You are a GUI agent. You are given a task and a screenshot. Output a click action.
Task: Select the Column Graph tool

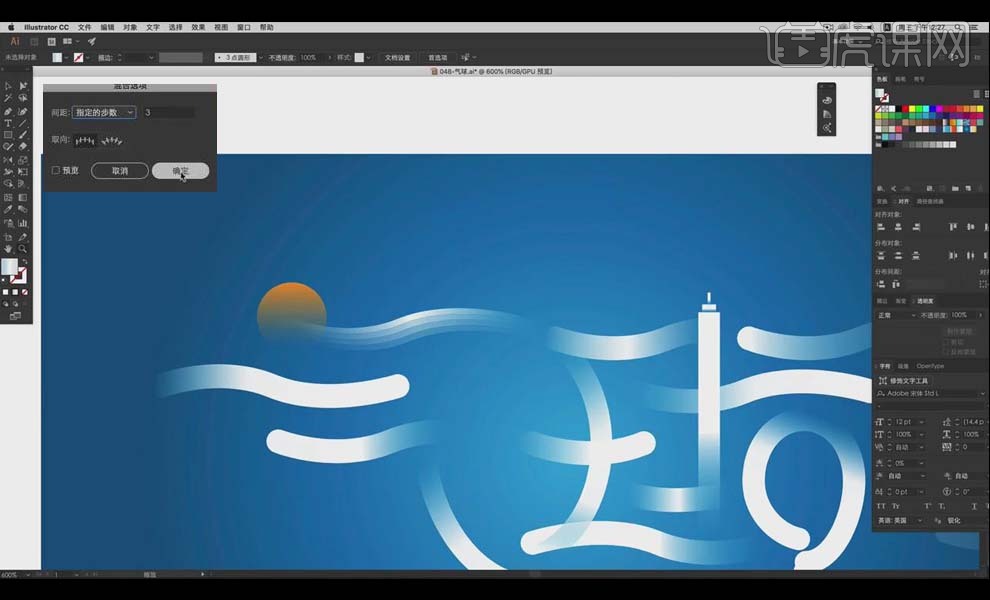(23, 223)
